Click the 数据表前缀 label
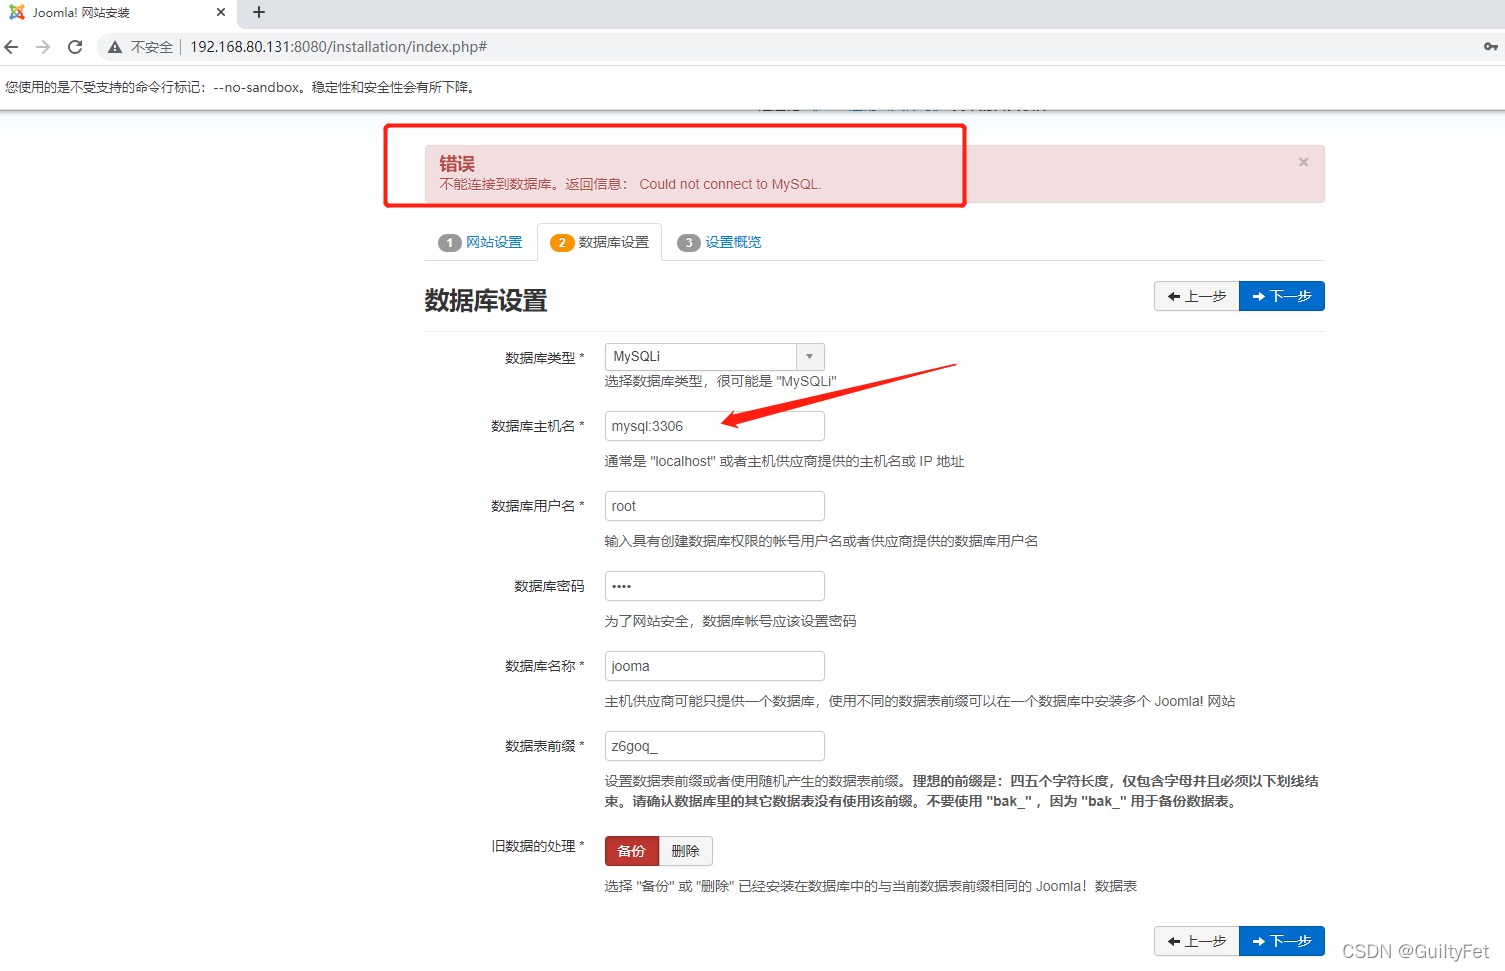The width and height of the screenshot is (1505, 971). (x=544, y=746)
